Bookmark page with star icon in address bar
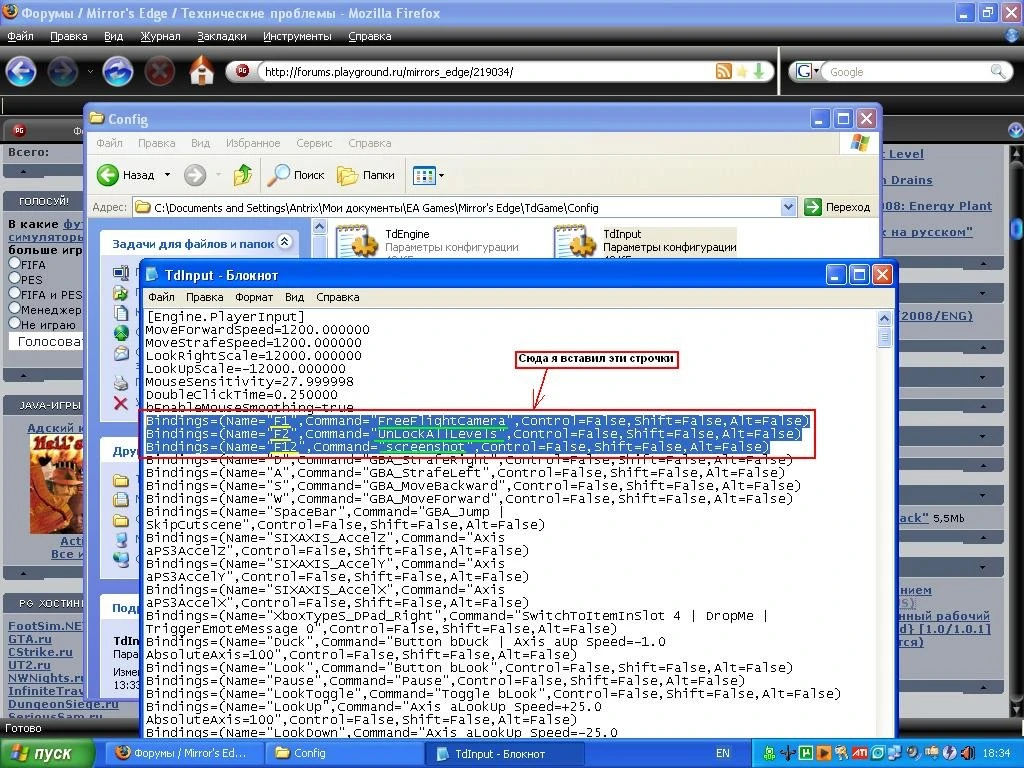This screenshot has height=768, width=1024. tap(742, 71)
